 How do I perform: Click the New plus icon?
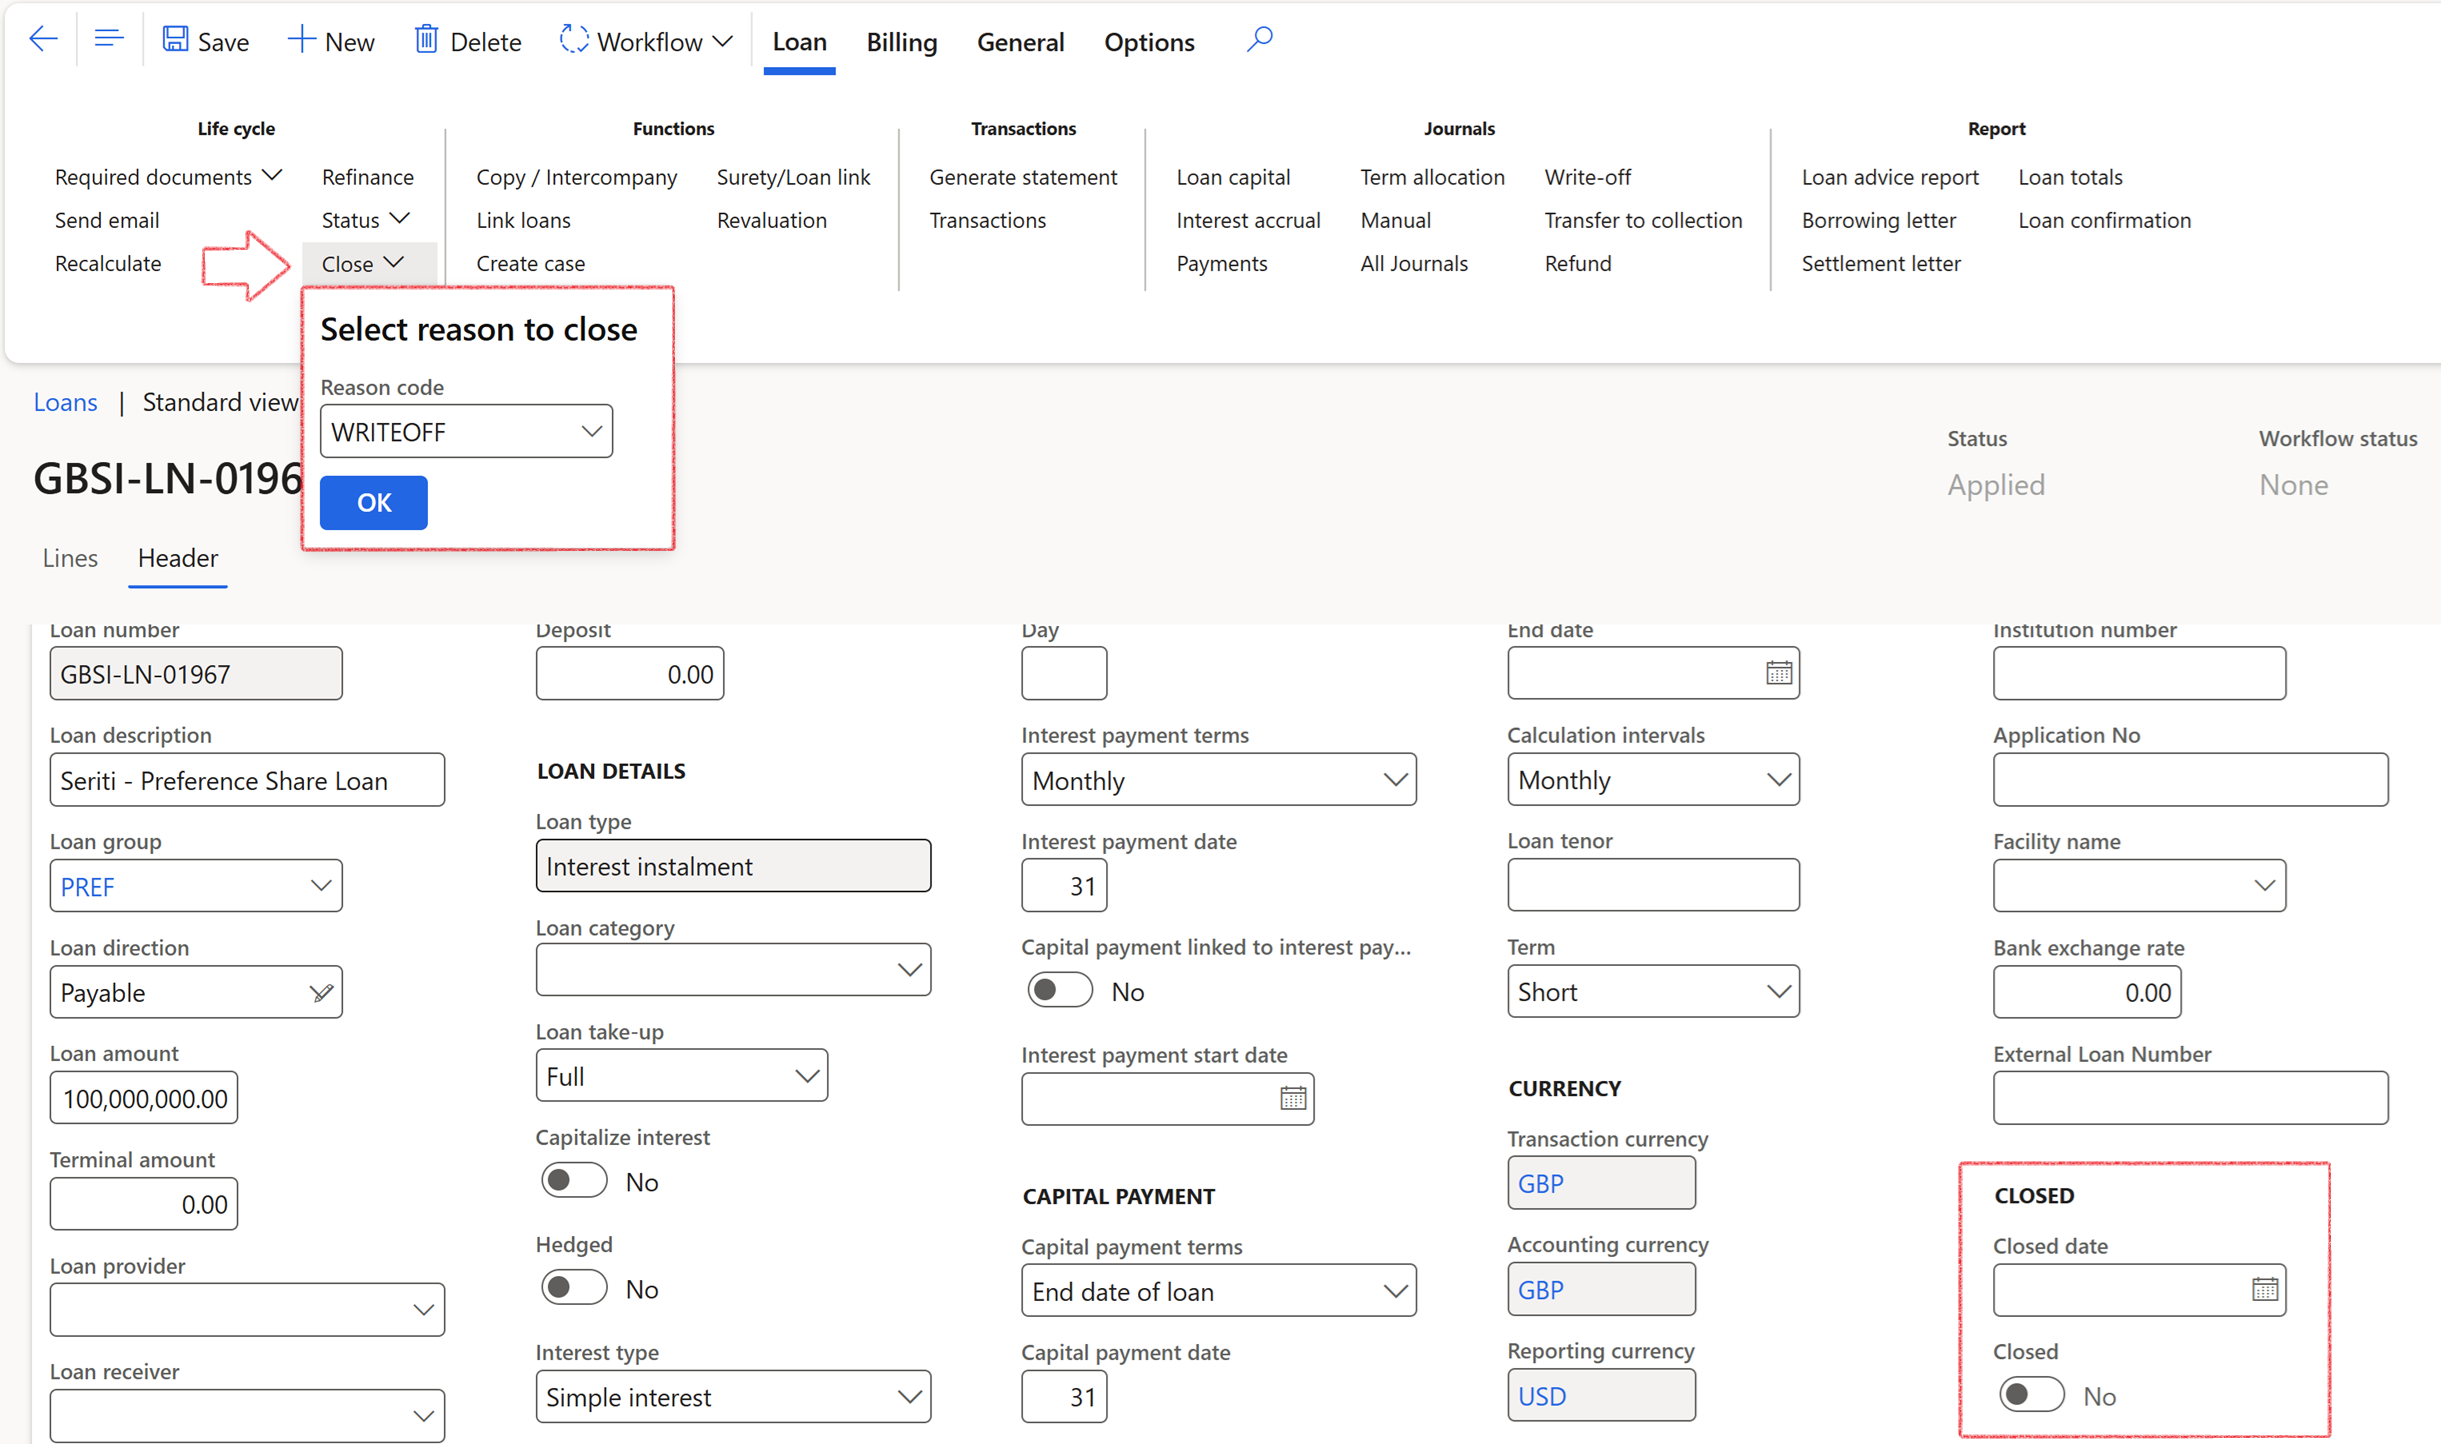[300, 40]
